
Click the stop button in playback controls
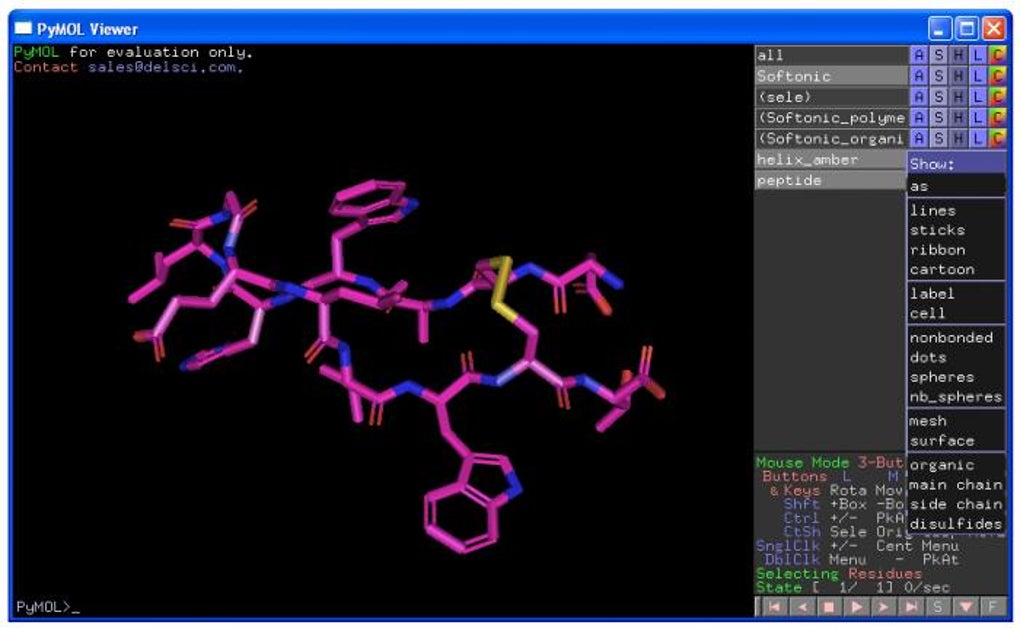pyautogui.click(x=829, y=607)
